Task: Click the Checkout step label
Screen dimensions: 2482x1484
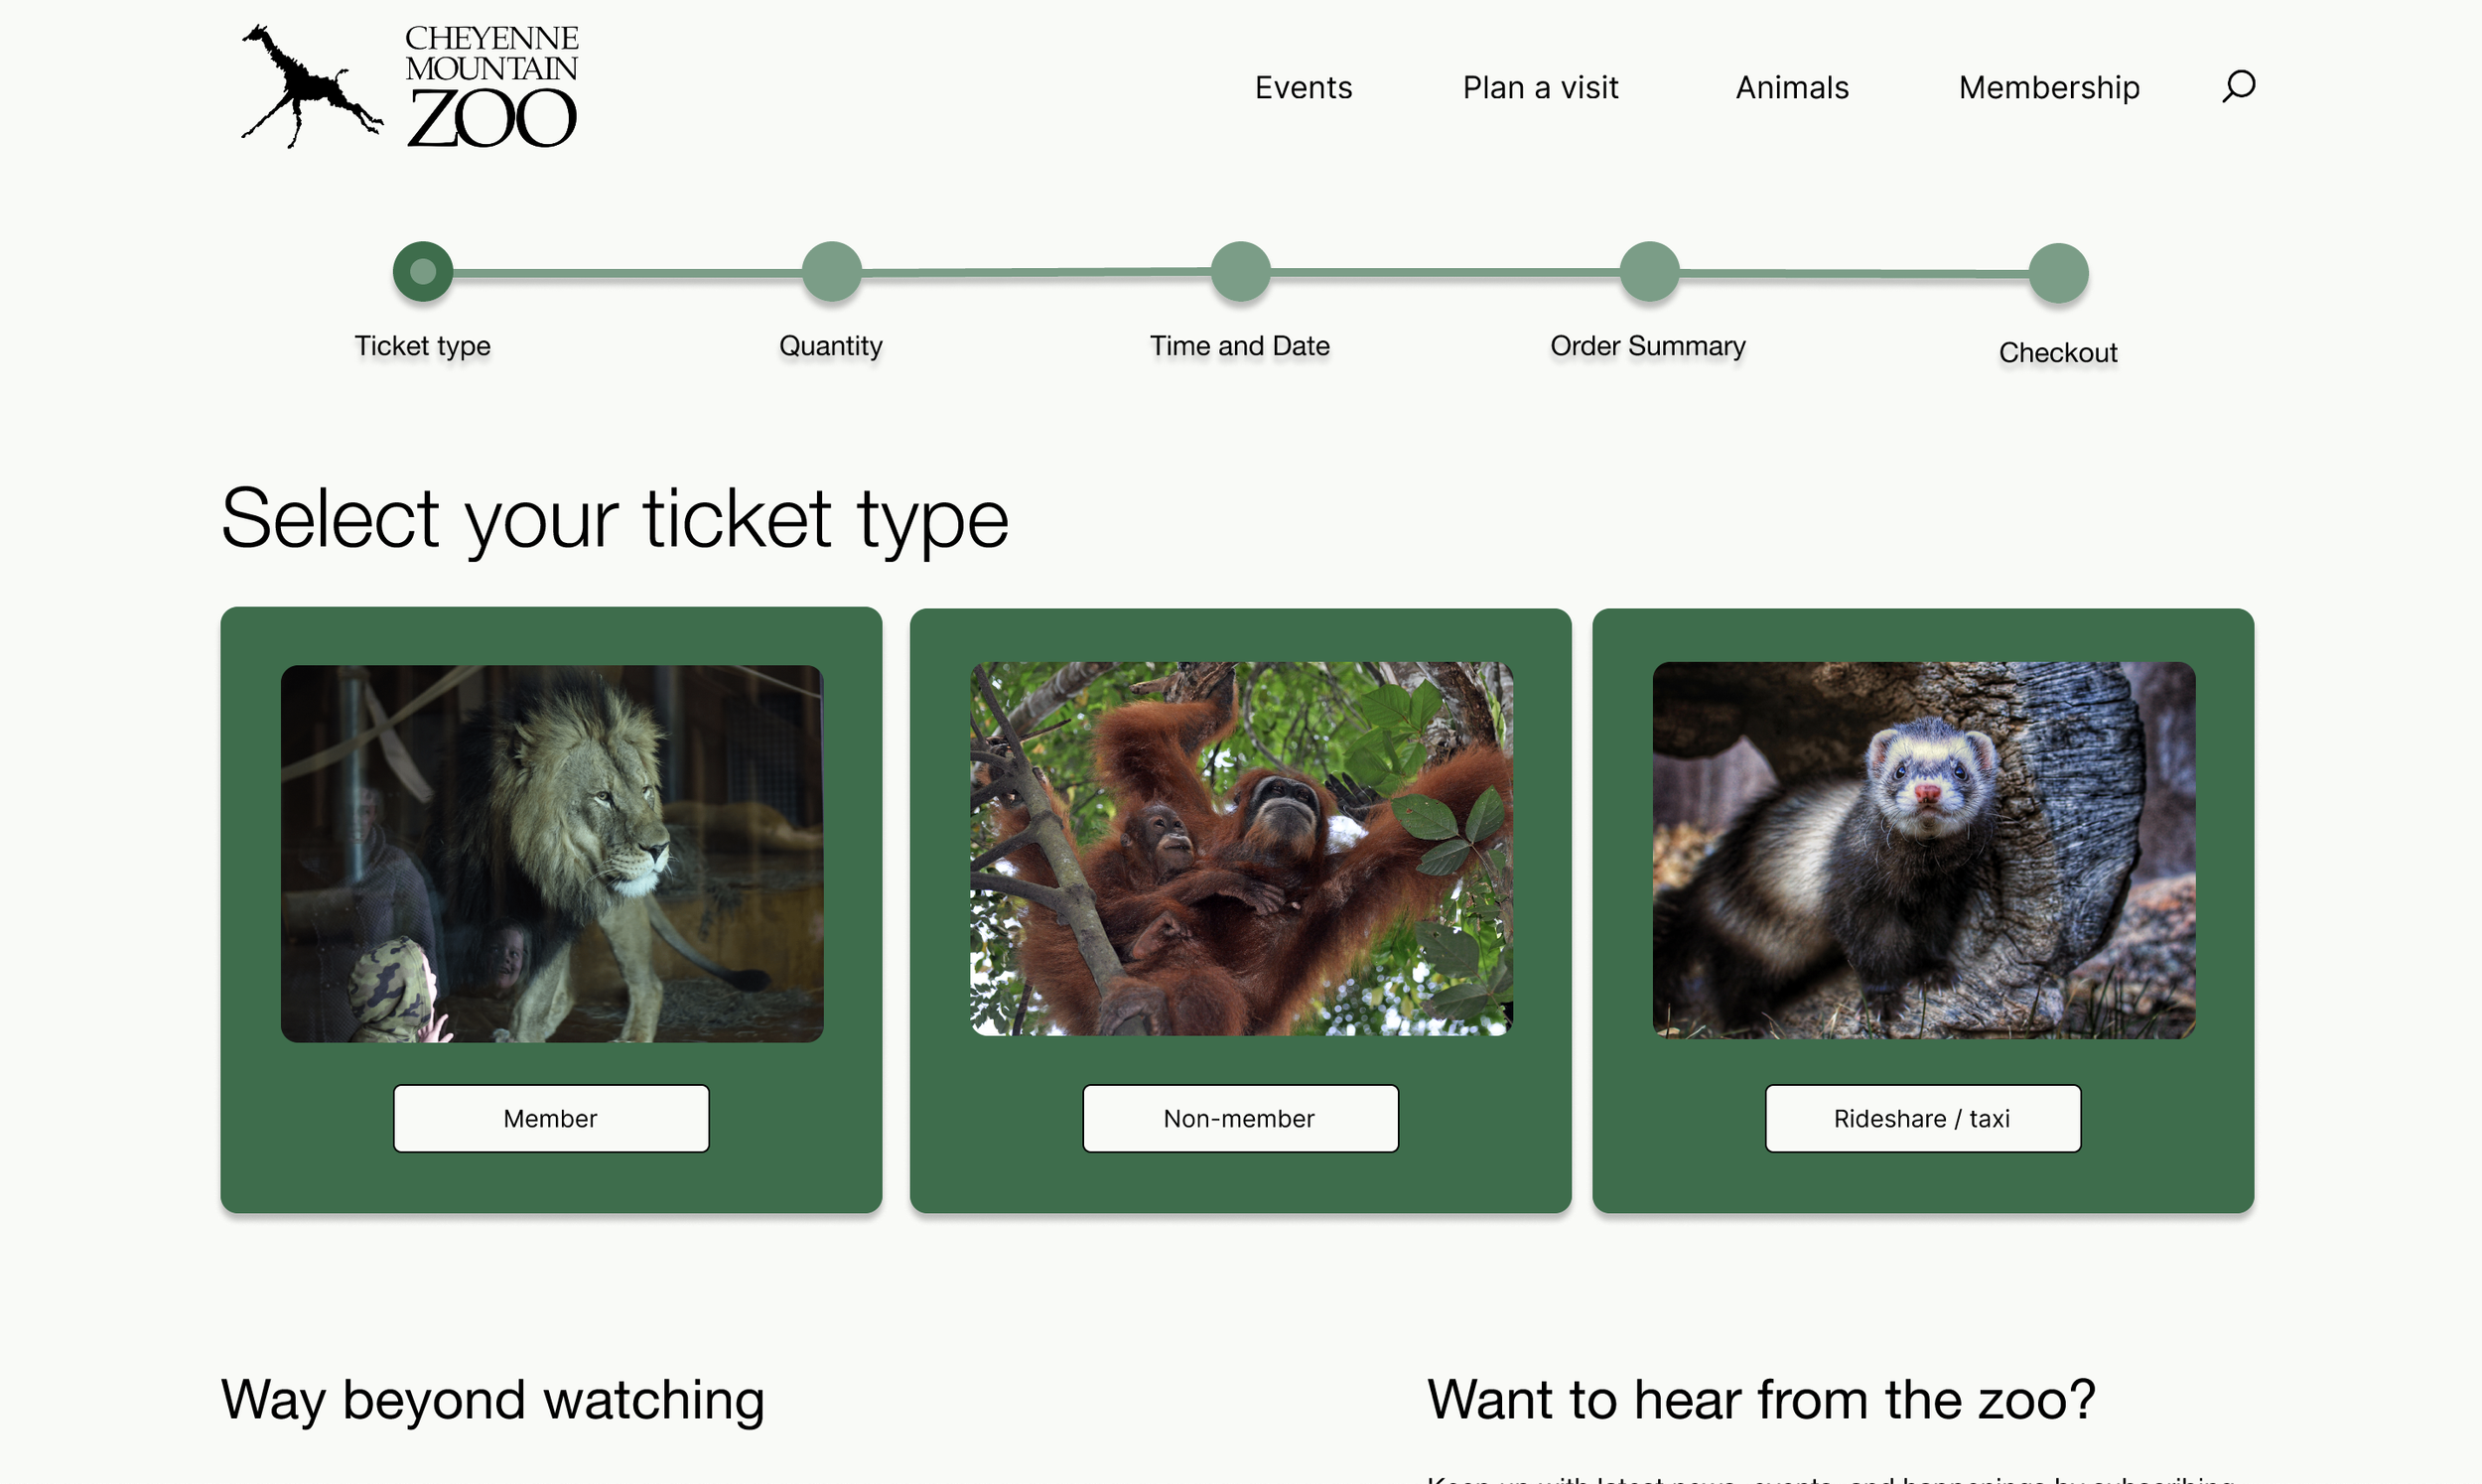Action: point(2058,353)
